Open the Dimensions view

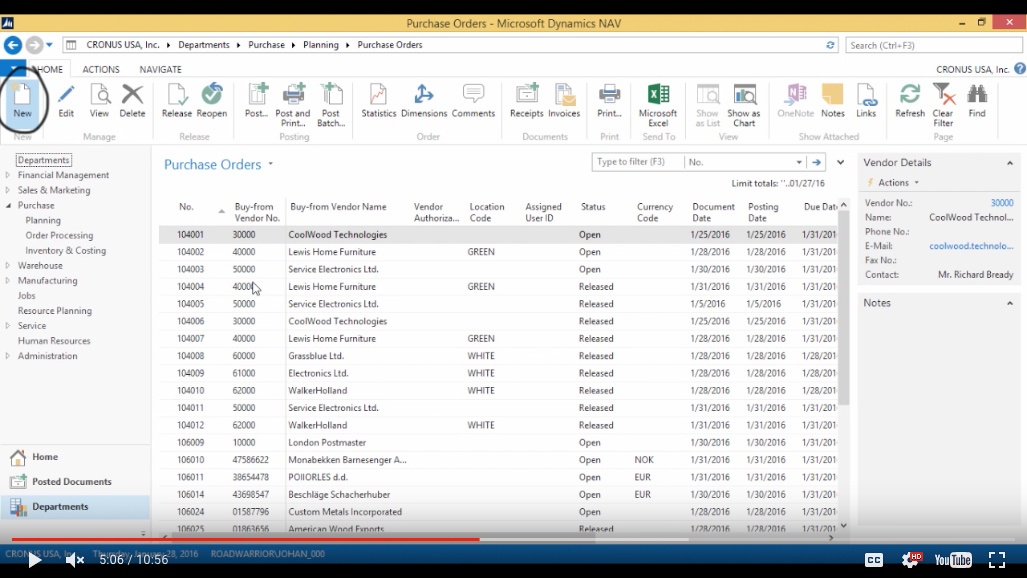(423, 103)
